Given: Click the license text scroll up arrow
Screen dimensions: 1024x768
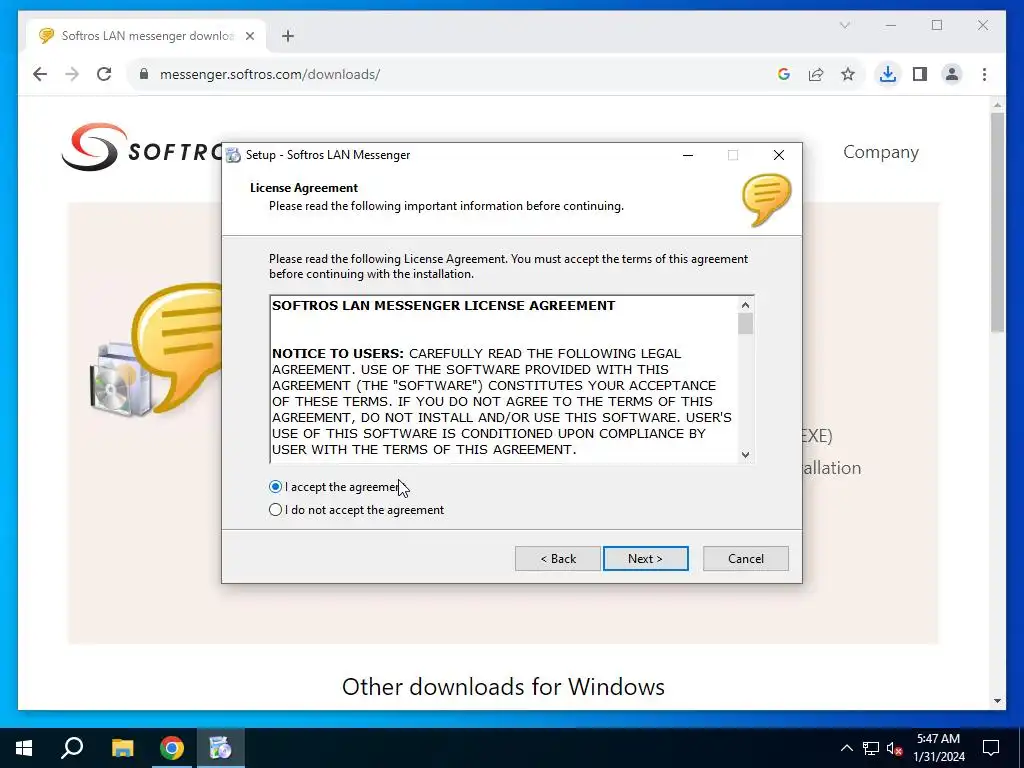Looking at the screenshot, I should click(745, 305).
